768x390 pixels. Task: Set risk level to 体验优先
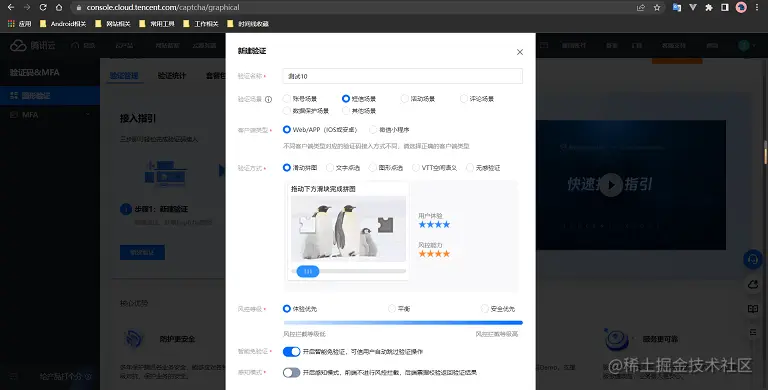[x=287, y=309]
